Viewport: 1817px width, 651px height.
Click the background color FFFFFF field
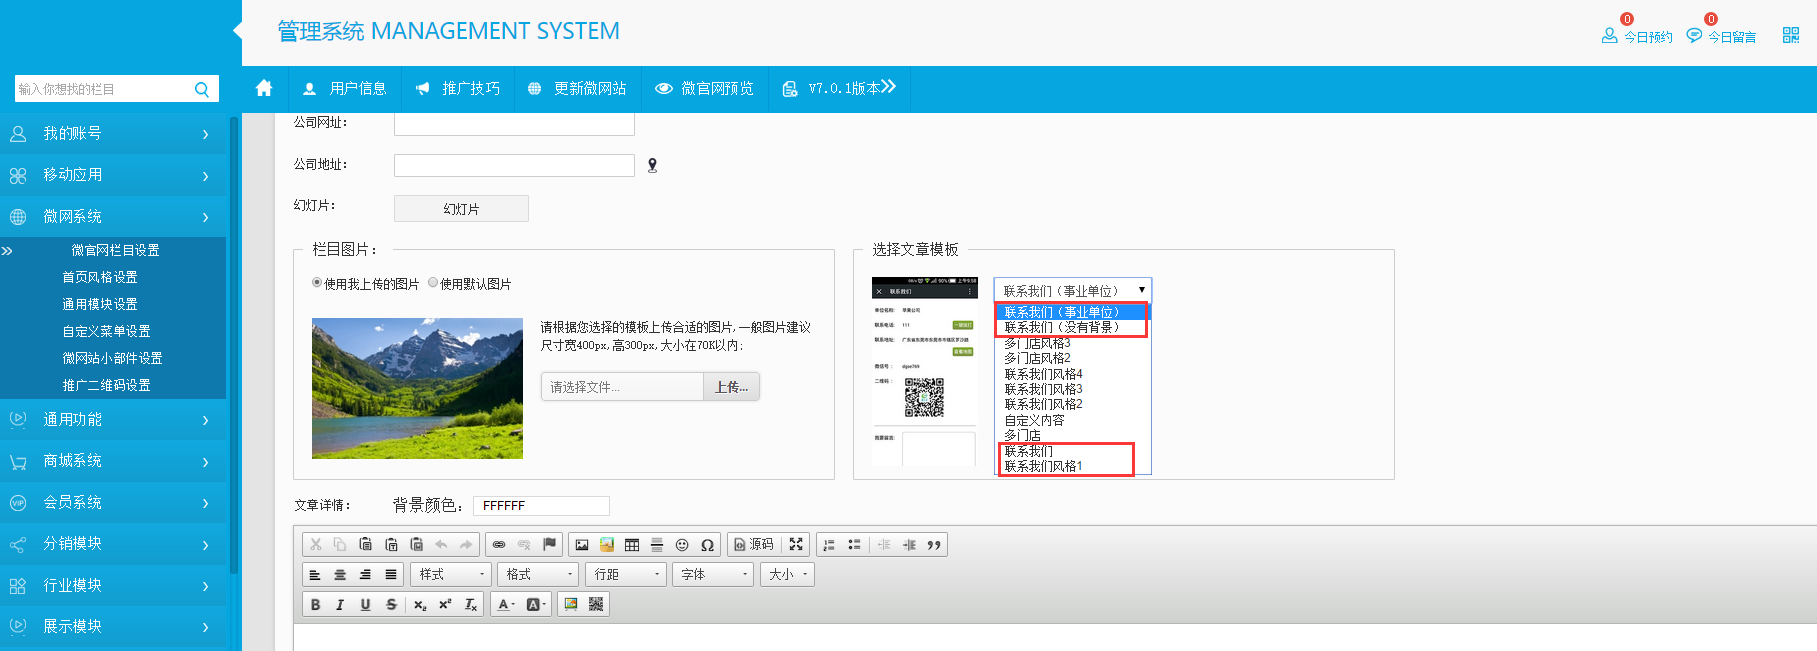click(x=540, y=506)
